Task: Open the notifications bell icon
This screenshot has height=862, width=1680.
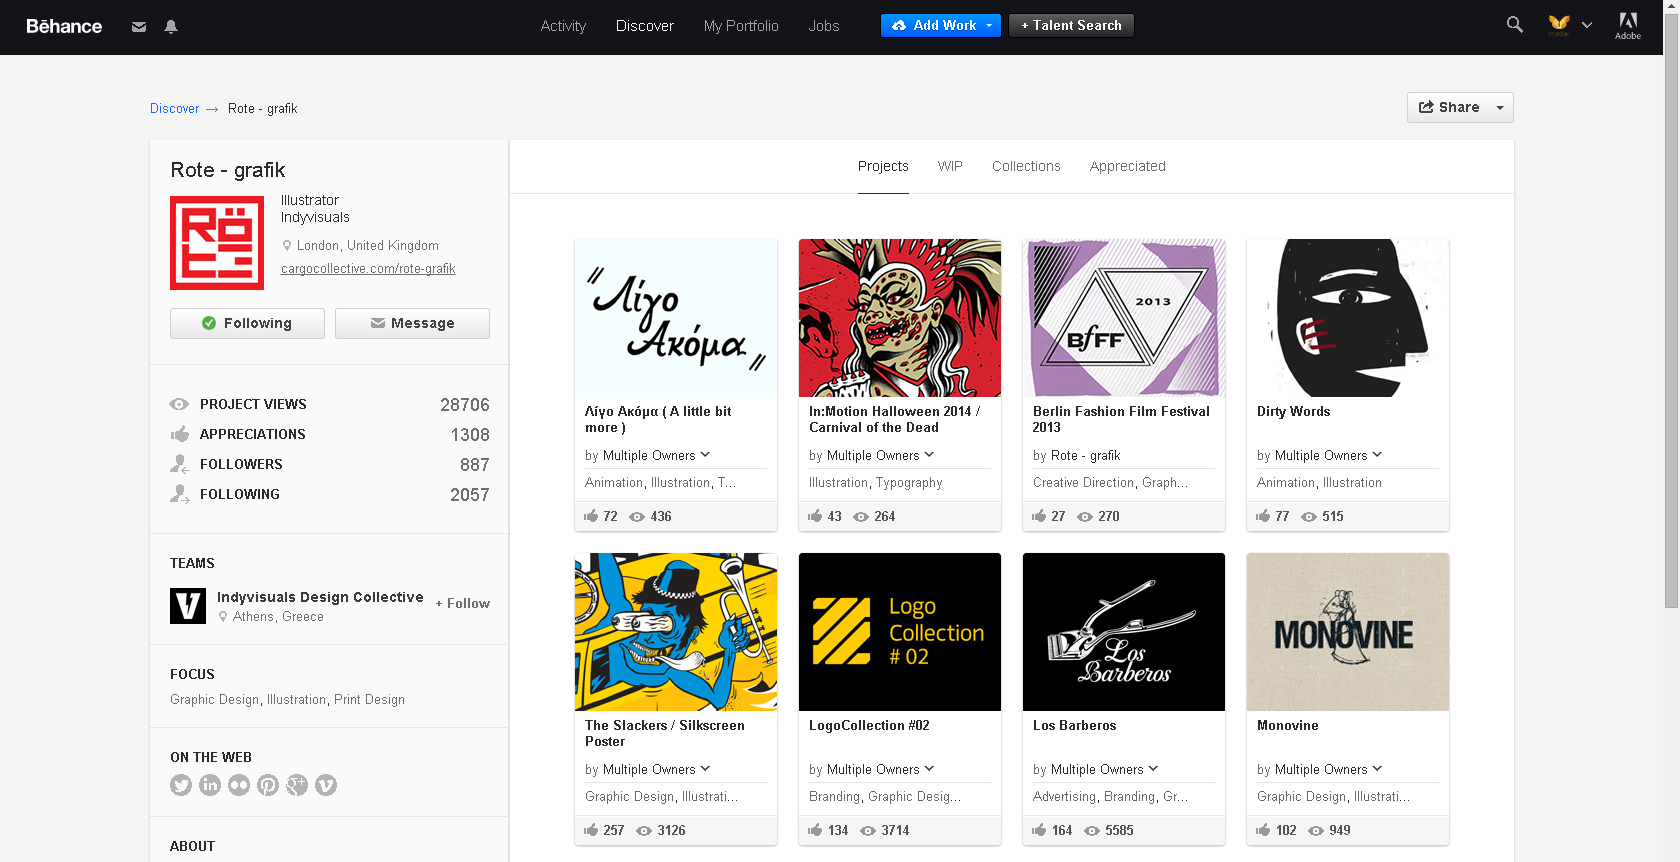Action: tap(171, 27)
